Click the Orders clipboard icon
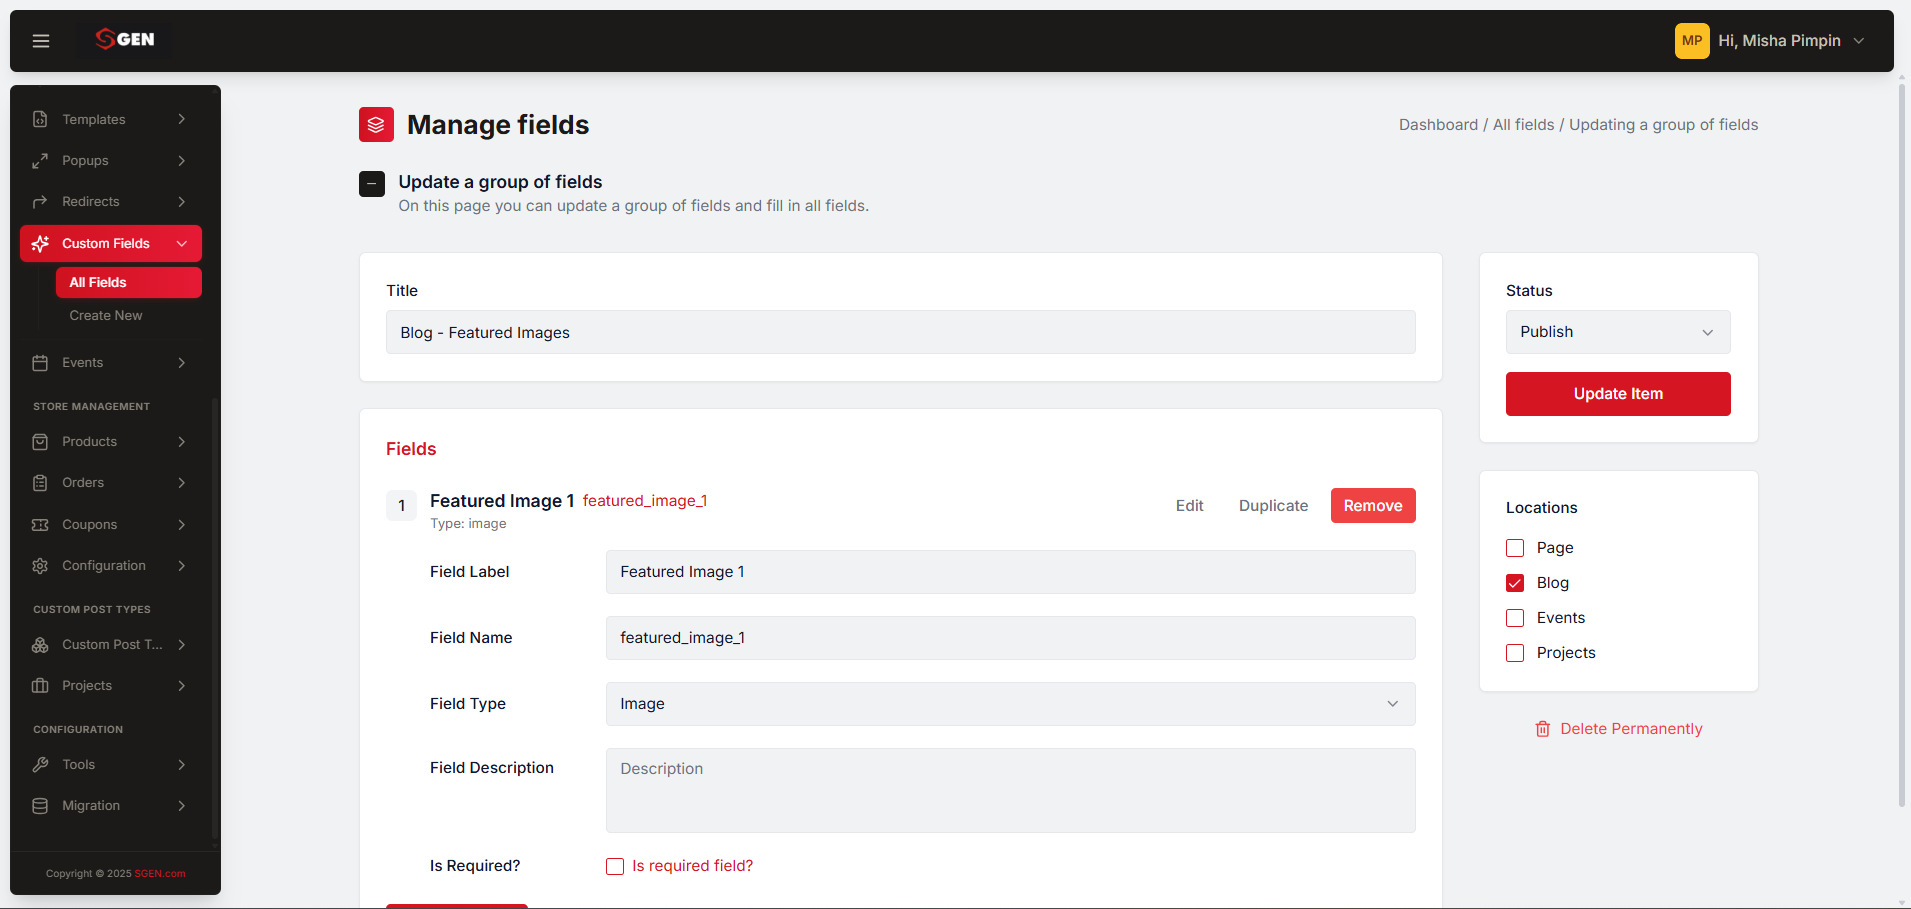The width and height of the screenshot is (1911, 909). pos(40,483)
